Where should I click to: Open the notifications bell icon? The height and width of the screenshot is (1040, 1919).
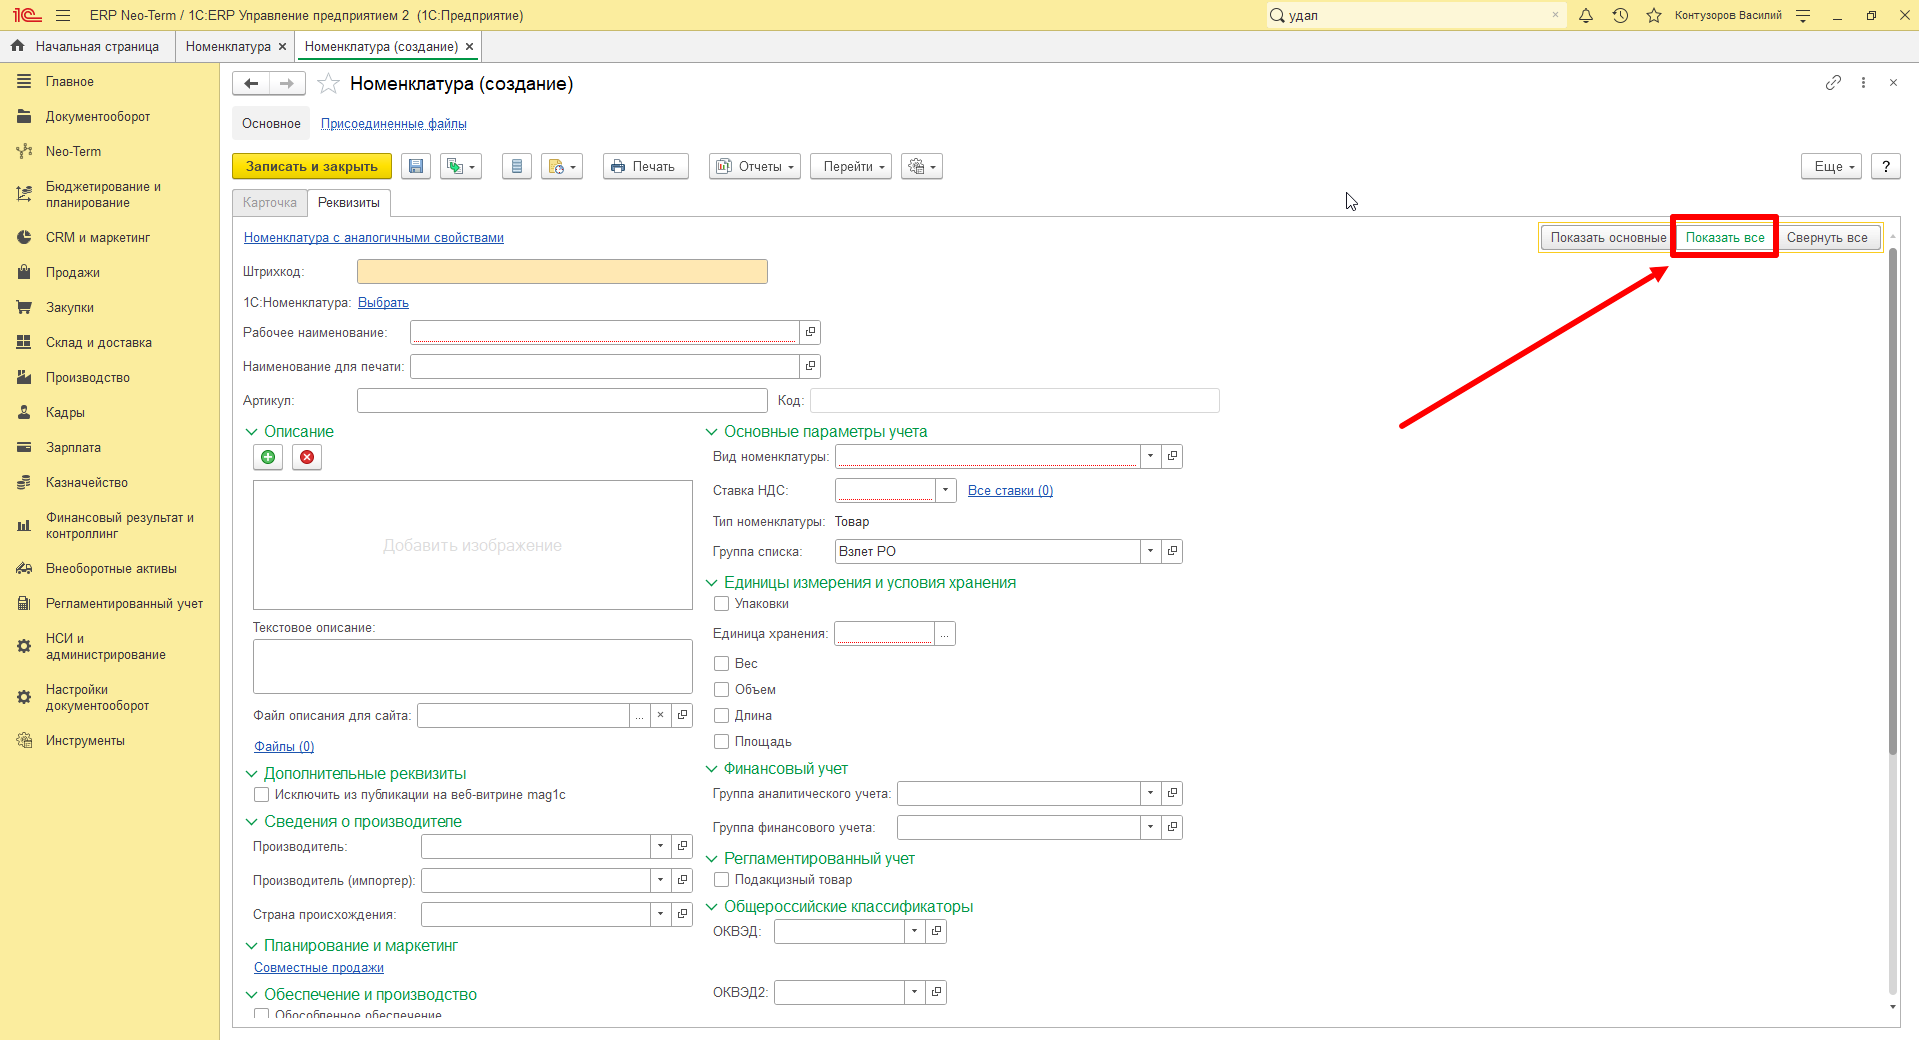tap(1586, 15)
